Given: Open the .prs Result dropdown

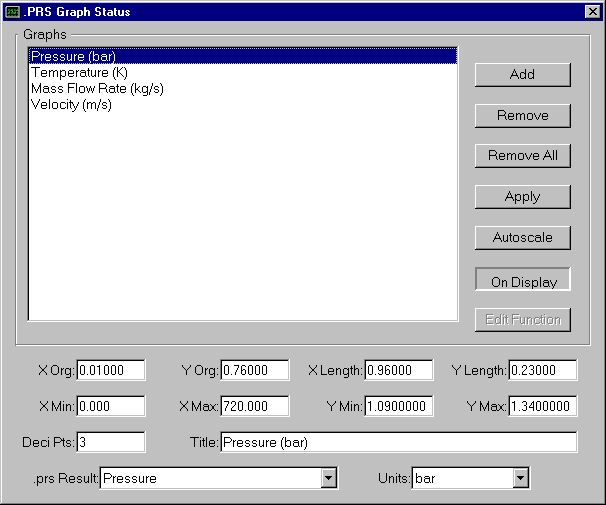Looking at the screenshot, I should click(x=329, y=478).
